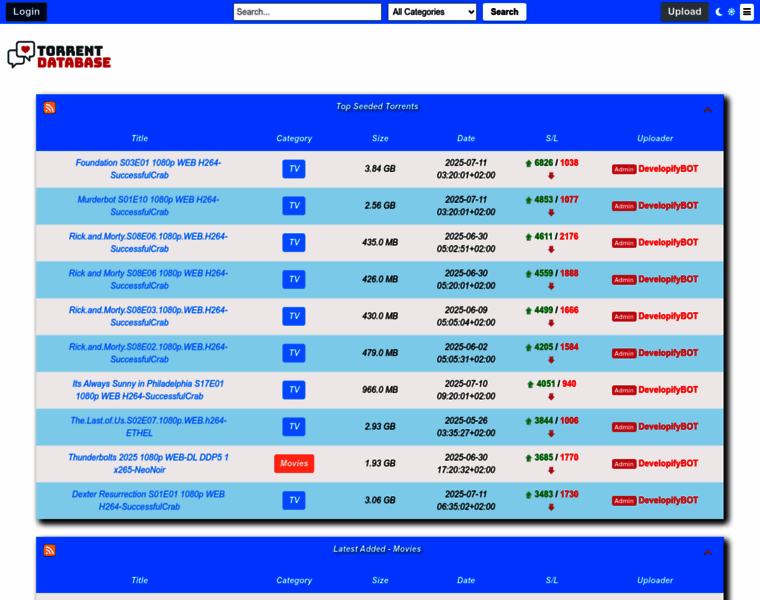Open Its Always Sunny in Philadelphia S17E01 torrent

pyautogui.click(x=148, y=390)
